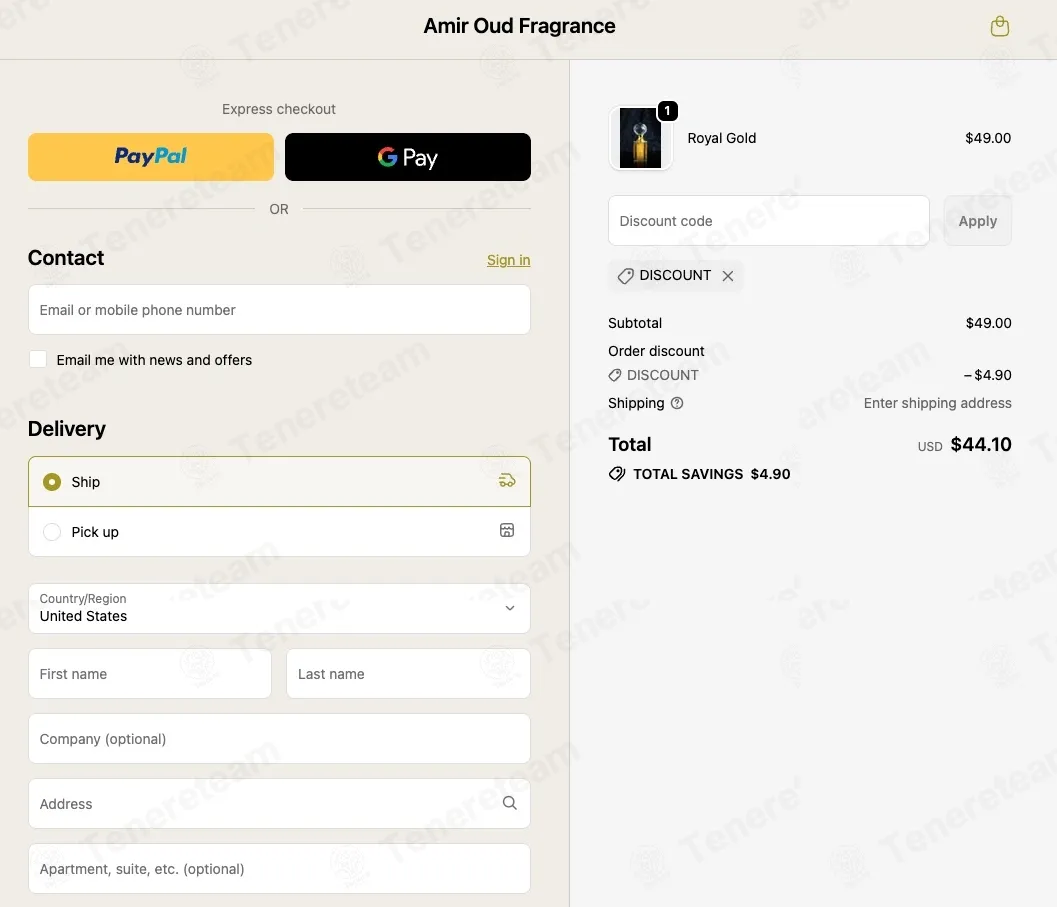Focus the Last name field
The width and height of the screenshot is (1057, 907).
point(409,674)
